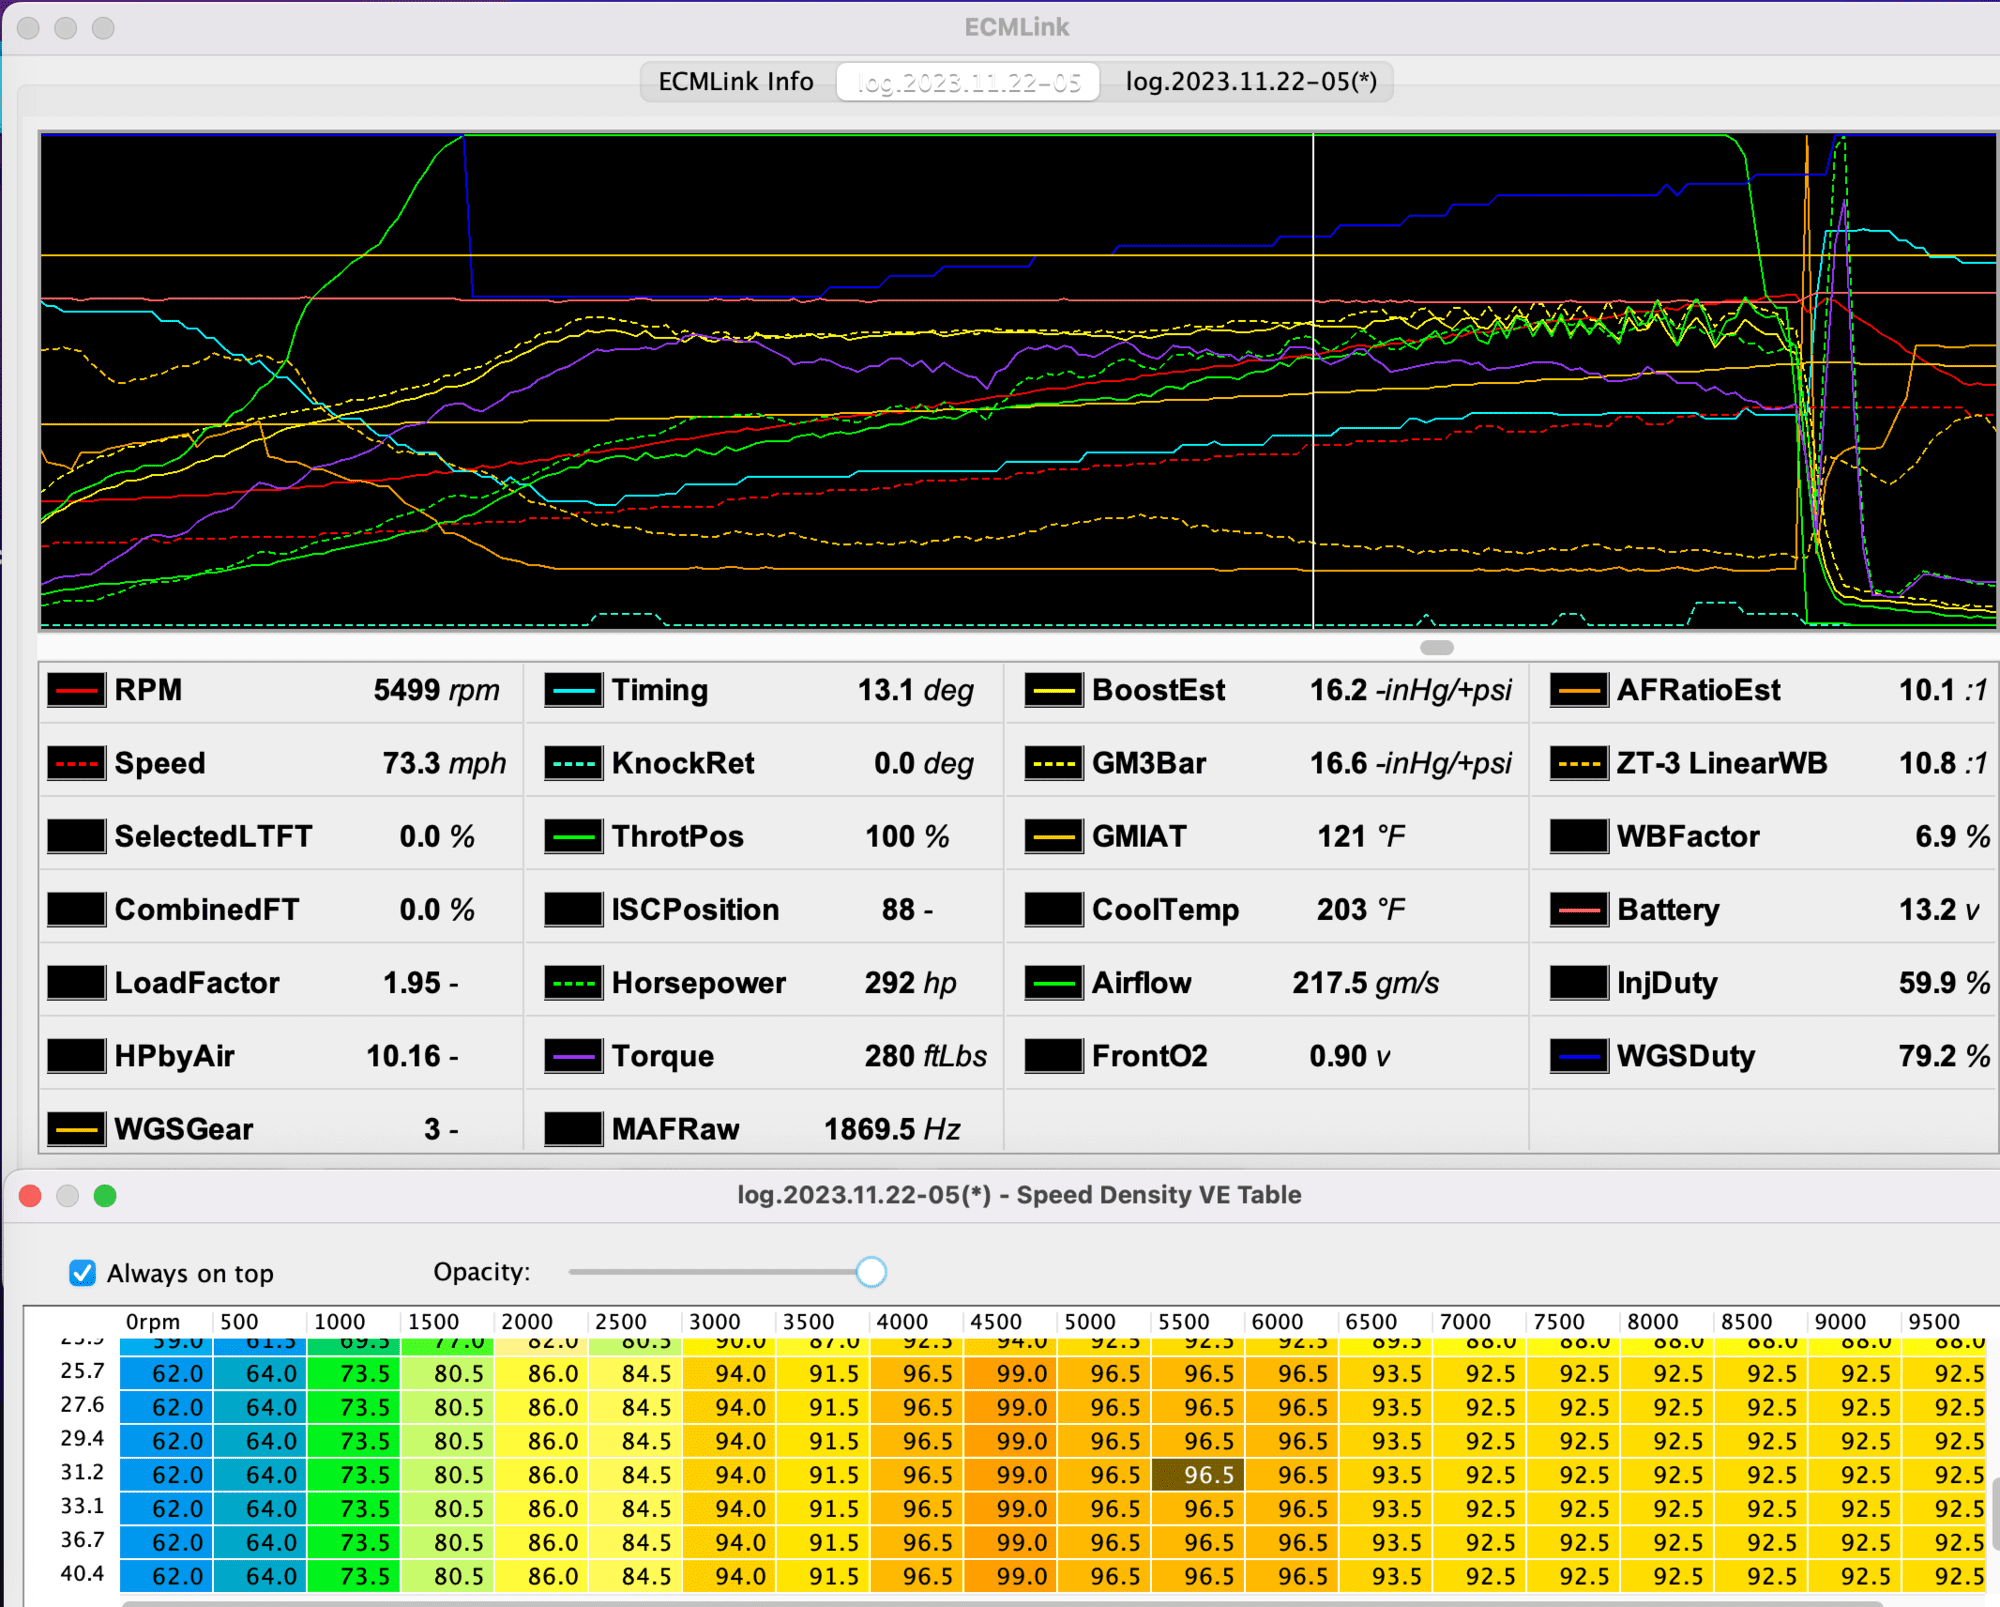Click the HPbyAir black swatch

(76, 1056)
